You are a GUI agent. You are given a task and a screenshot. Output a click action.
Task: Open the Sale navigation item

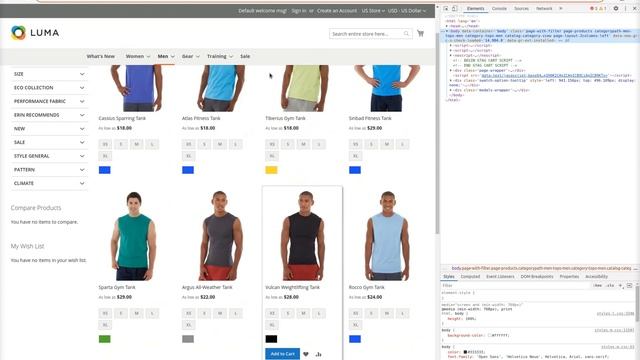pos(245,56)
